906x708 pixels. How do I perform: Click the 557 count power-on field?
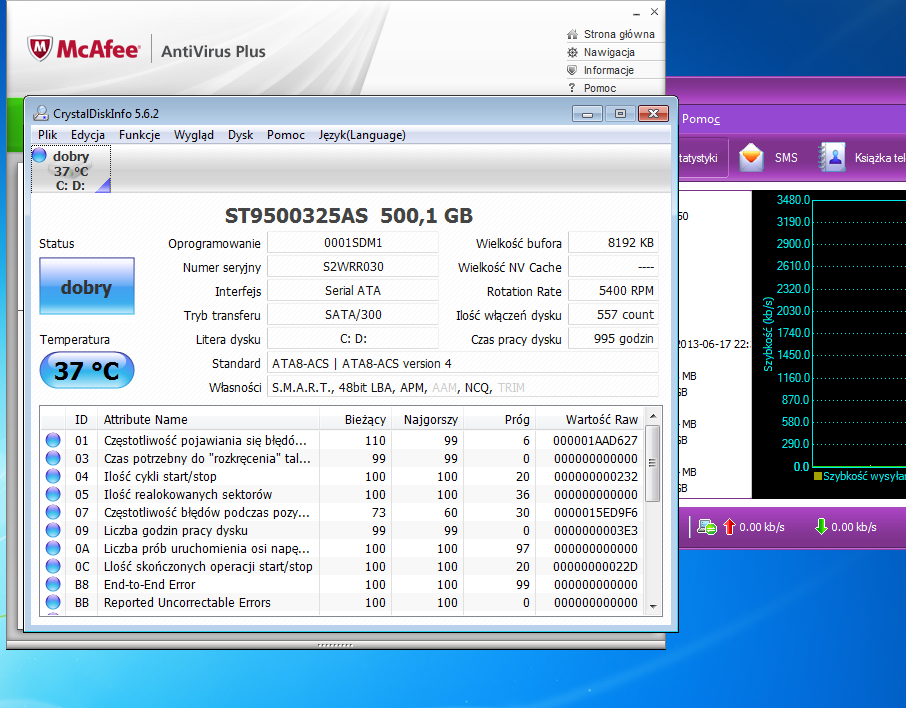click(613, 314)
